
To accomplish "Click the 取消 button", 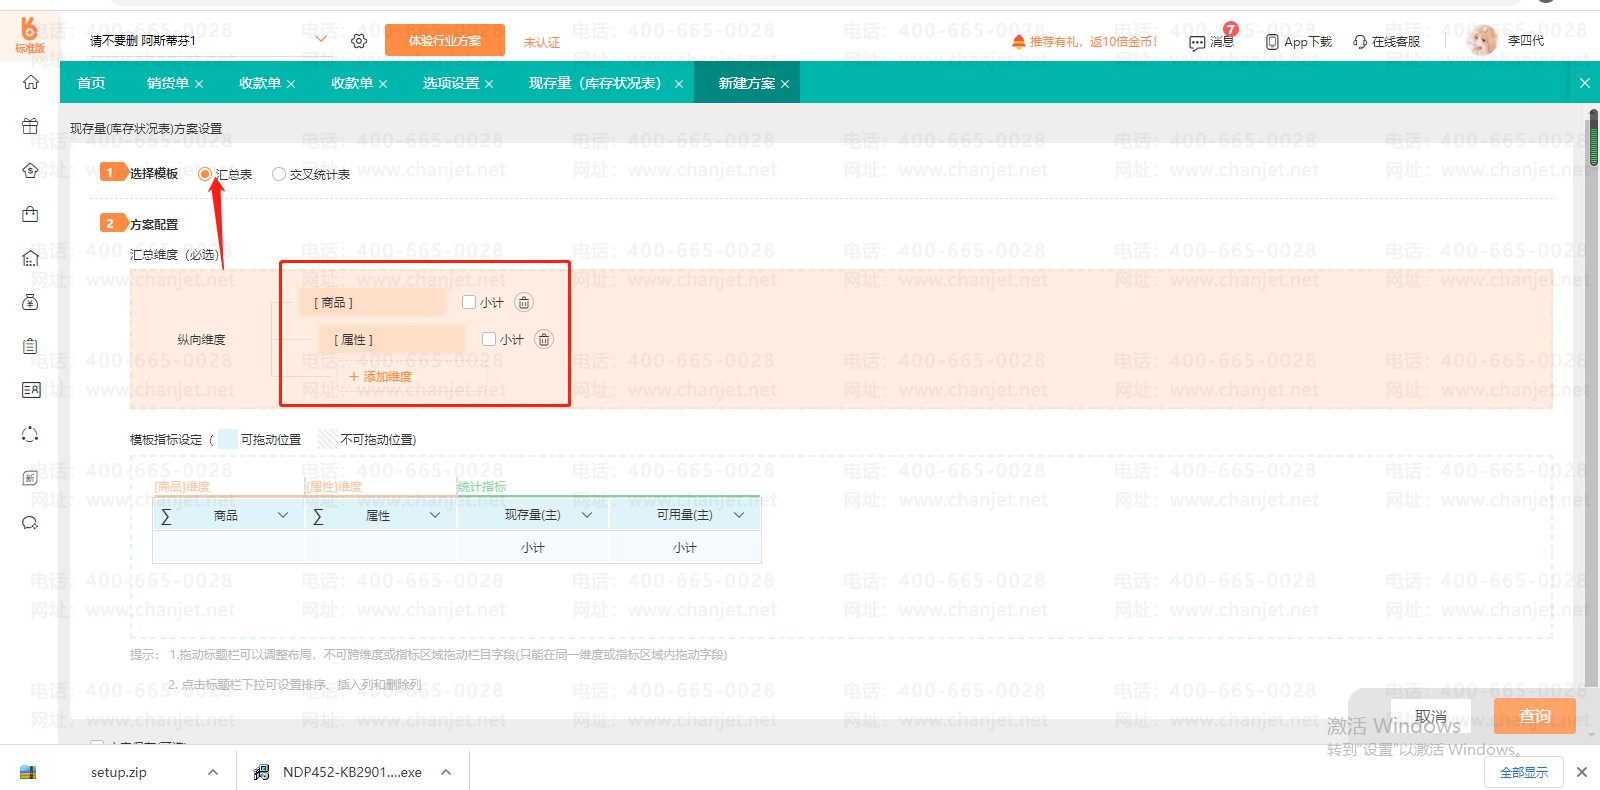I will pyautogui.click(x=1431, y=716).
